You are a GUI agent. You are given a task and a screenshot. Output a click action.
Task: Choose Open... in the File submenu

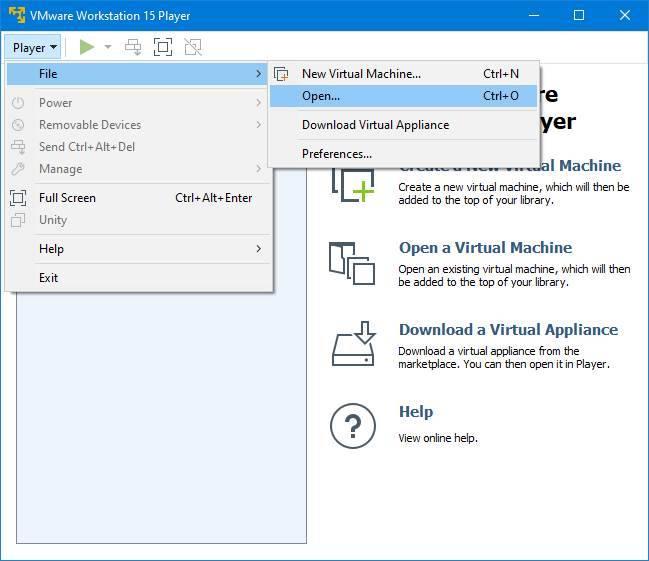404,96
